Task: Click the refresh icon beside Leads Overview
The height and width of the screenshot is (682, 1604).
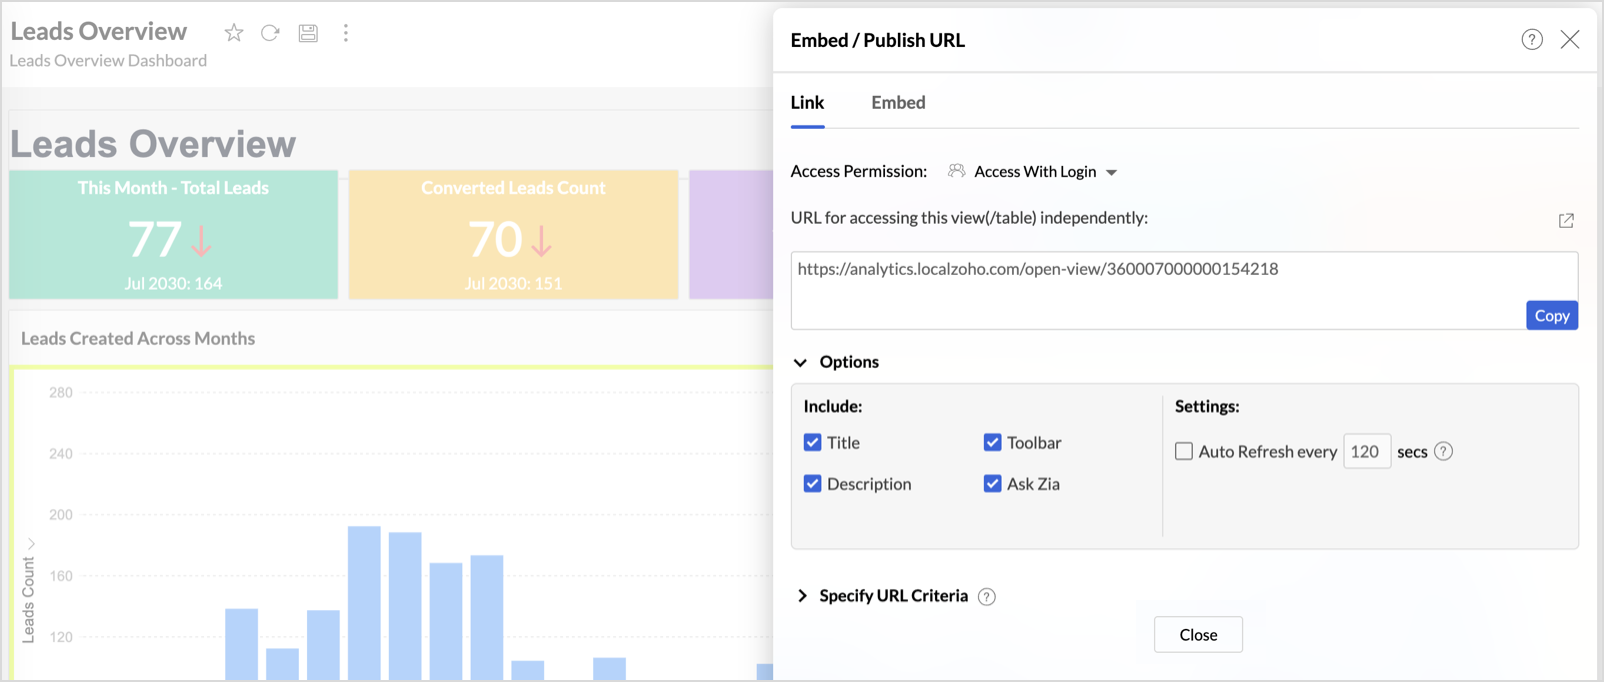Action: (x=270, y=33)
